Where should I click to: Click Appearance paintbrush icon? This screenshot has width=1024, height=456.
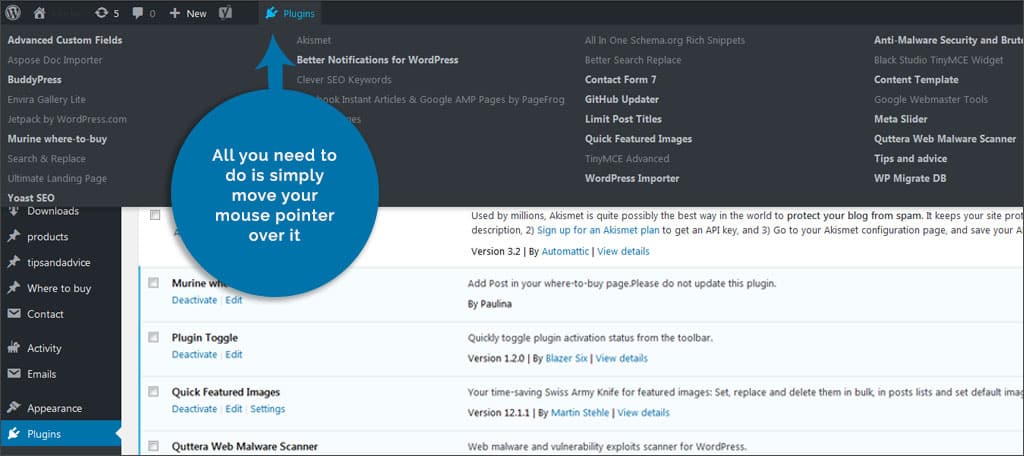pos(14,408)
